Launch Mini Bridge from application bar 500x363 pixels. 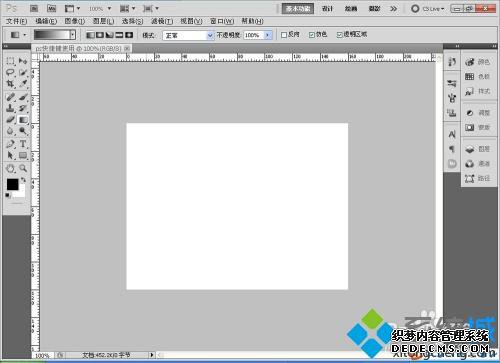pyautogui.click(x=51, y=8)
